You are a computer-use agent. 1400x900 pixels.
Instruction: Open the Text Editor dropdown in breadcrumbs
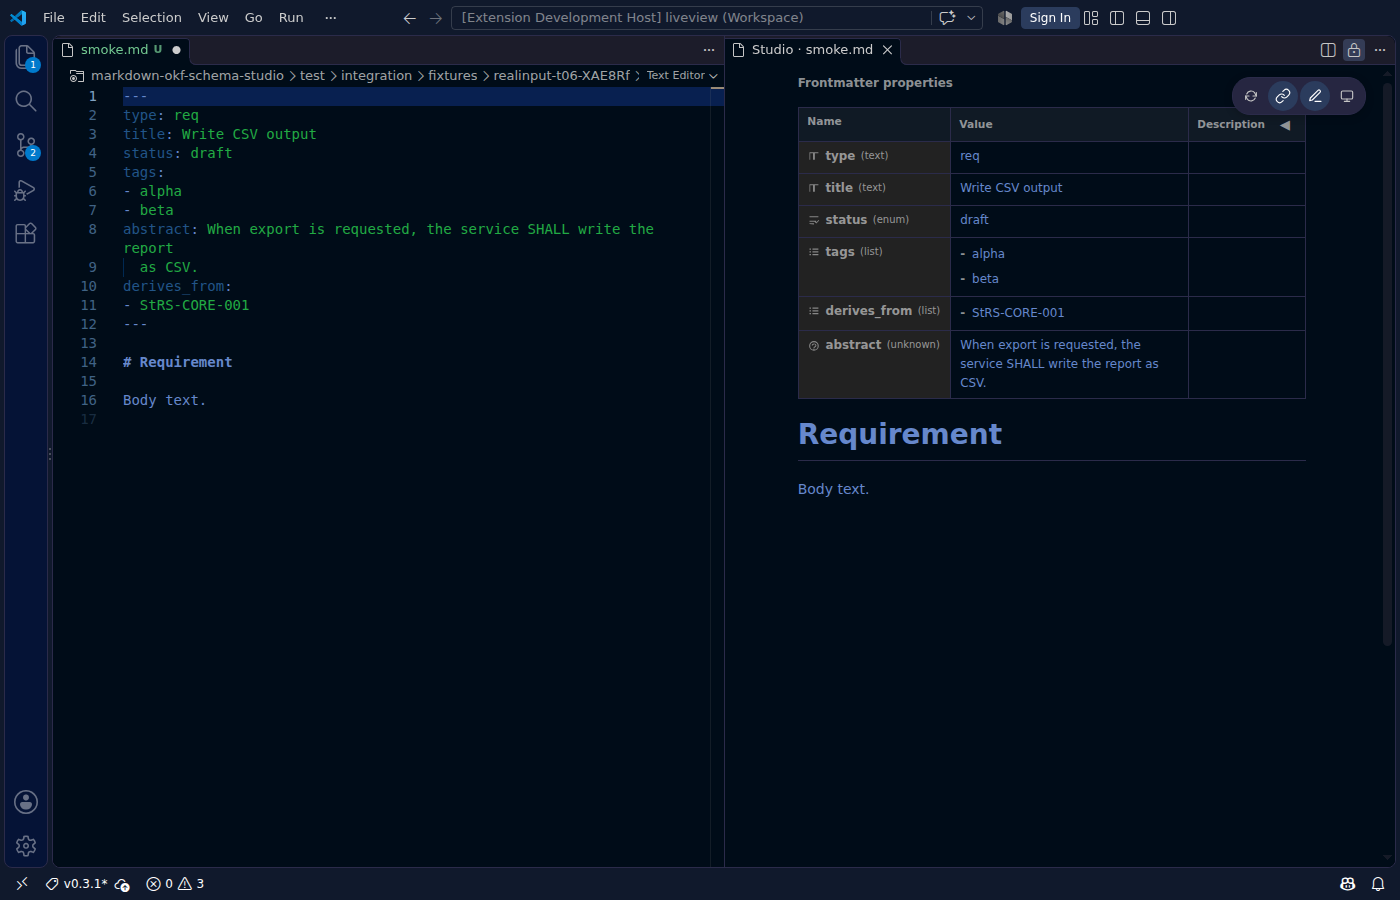click(682, 76)
